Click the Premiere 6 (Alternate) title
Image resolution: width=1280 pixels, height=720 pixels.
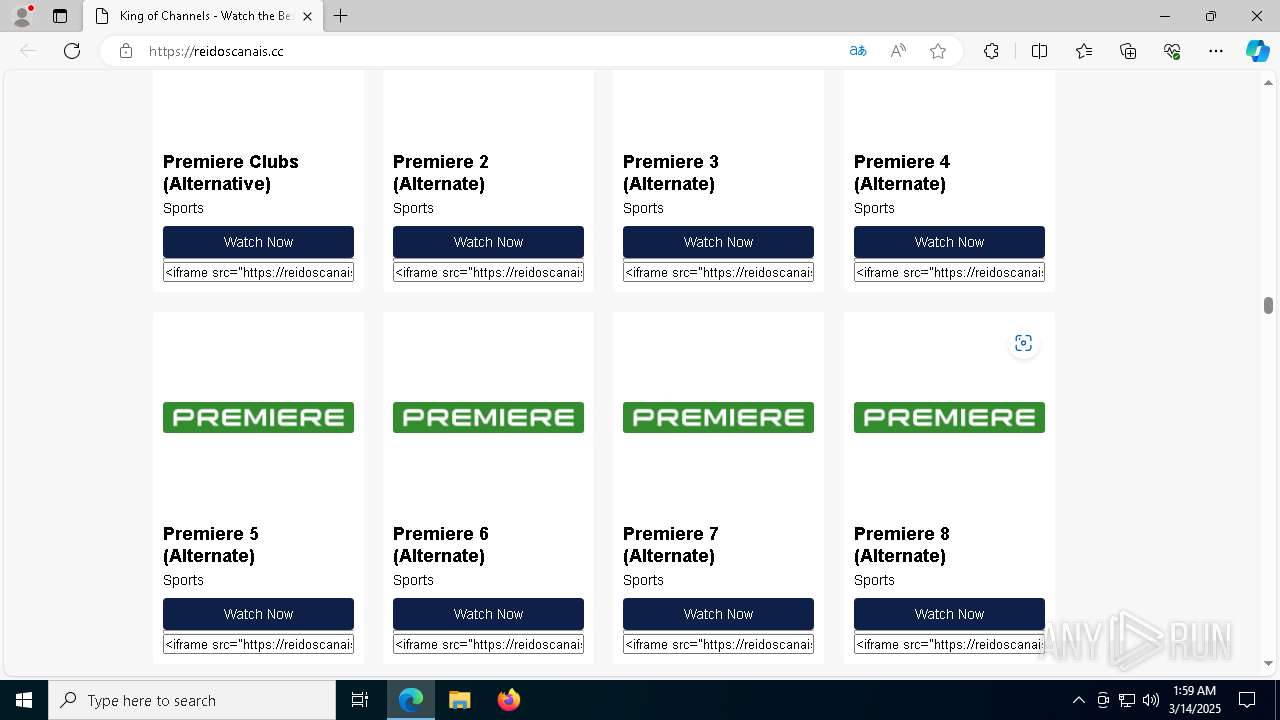pyautogui.click(x=441, y=545)
